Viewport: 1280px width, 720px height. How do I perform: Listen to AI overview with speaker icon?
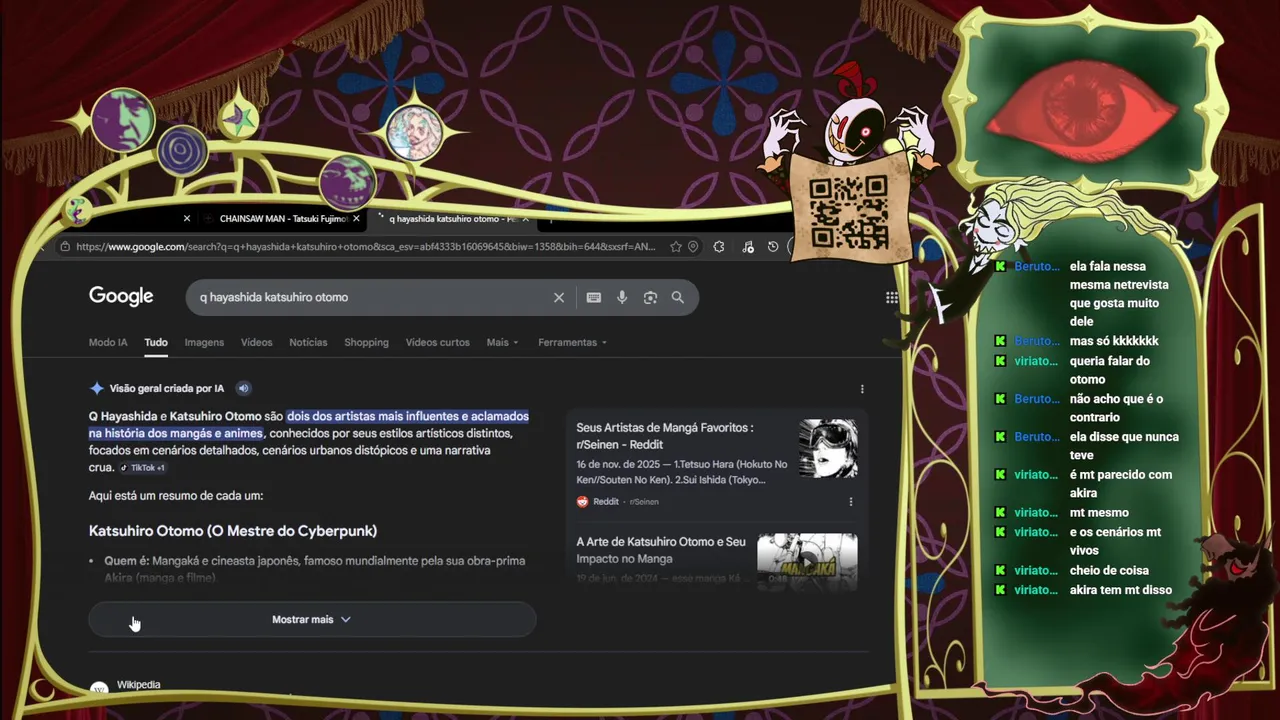(243, 388)
